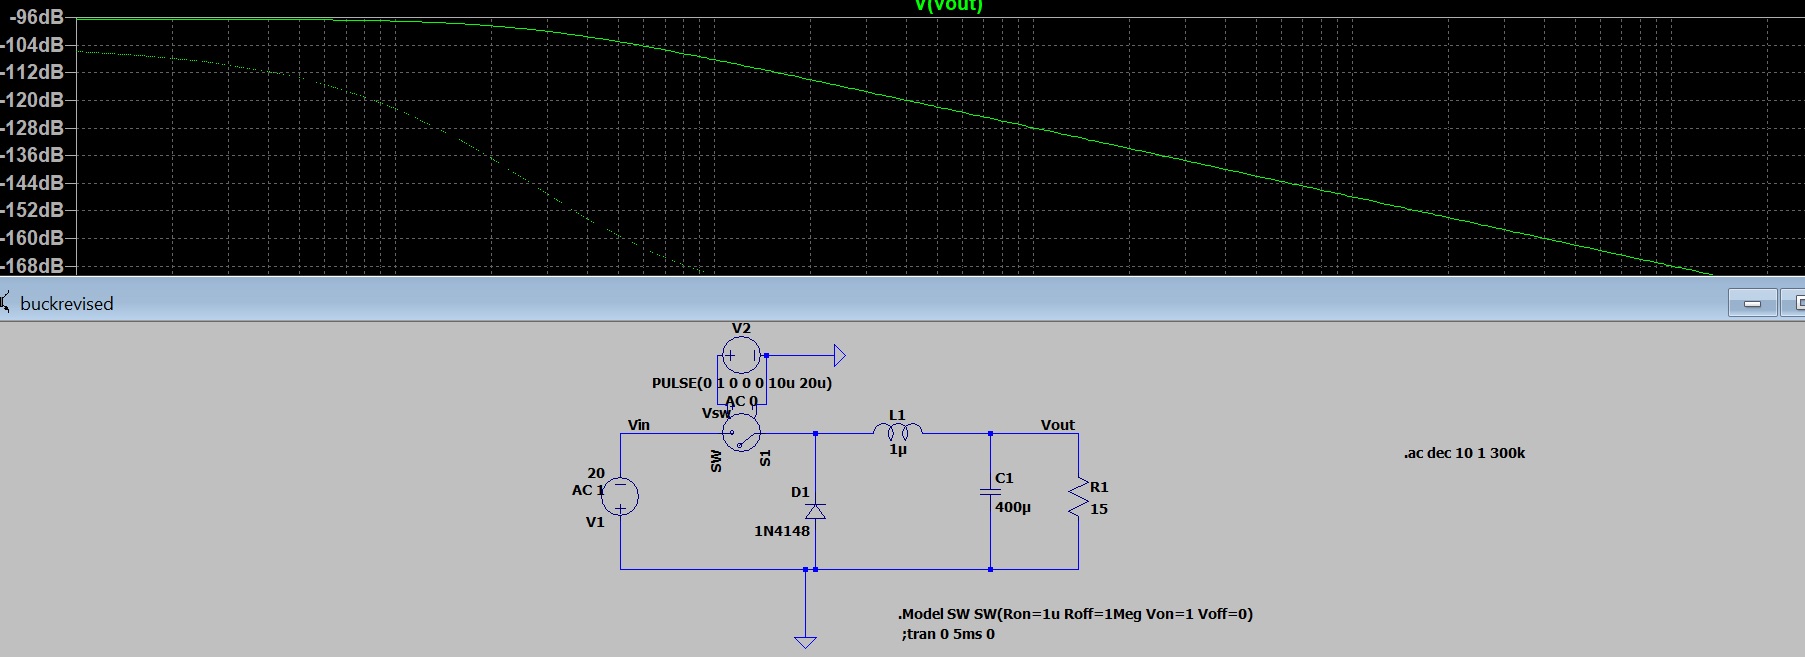Click the 1N4148 diode model text
The width and height of the screenshot is (1805, 657).
[782, 531]
